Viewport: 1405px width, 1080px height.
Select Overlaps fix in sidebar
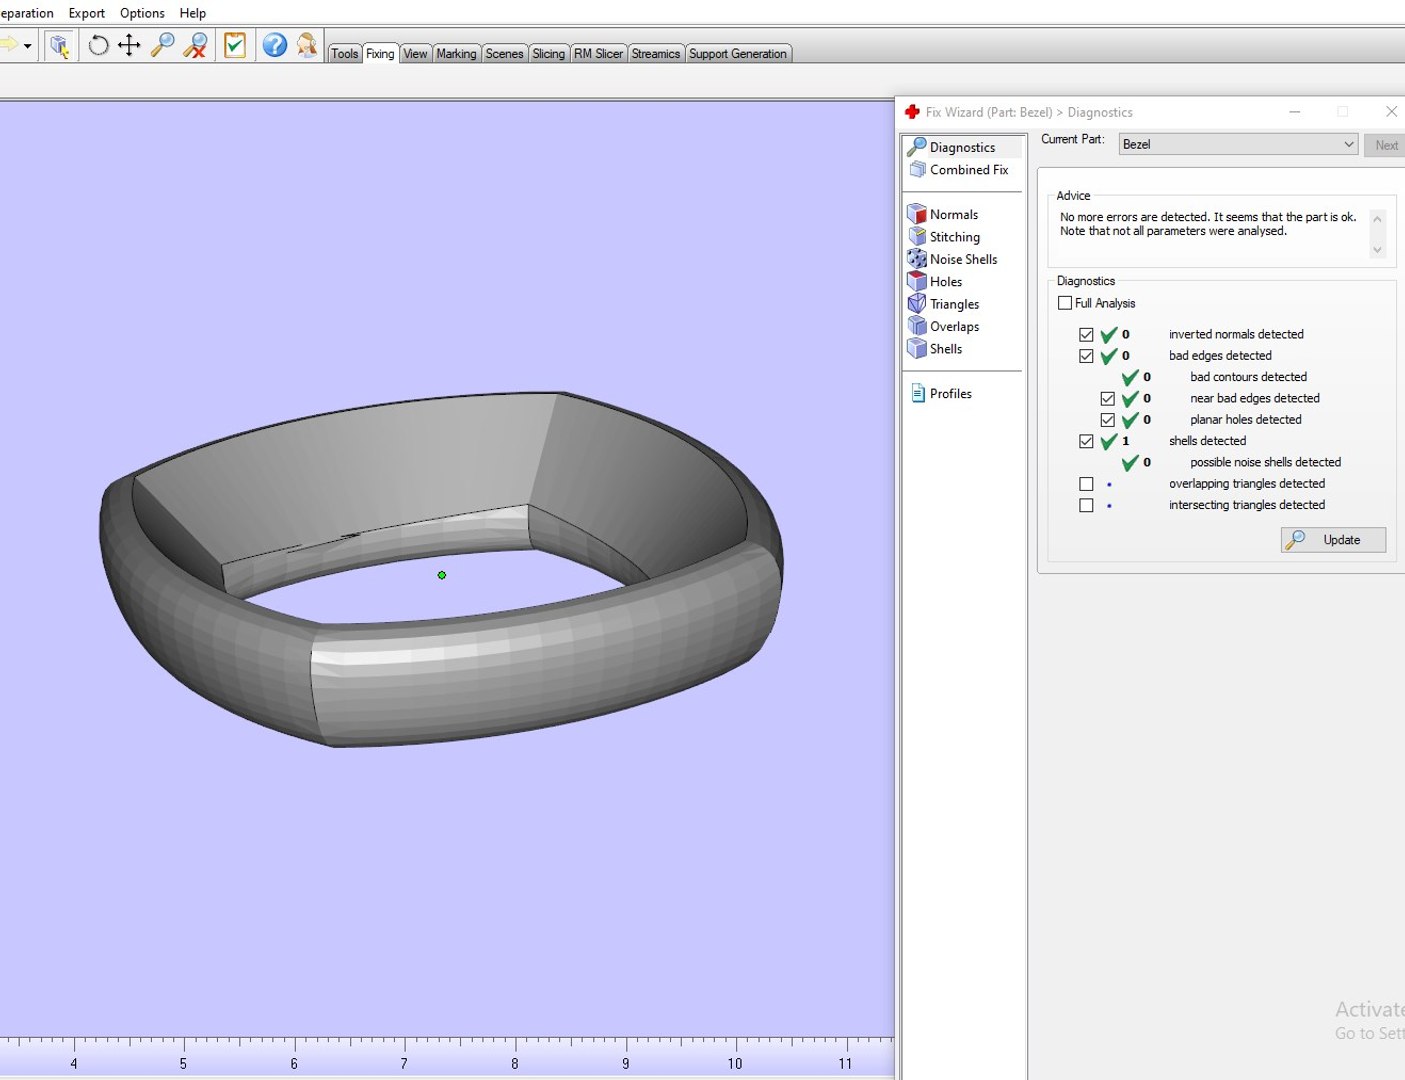943,326
